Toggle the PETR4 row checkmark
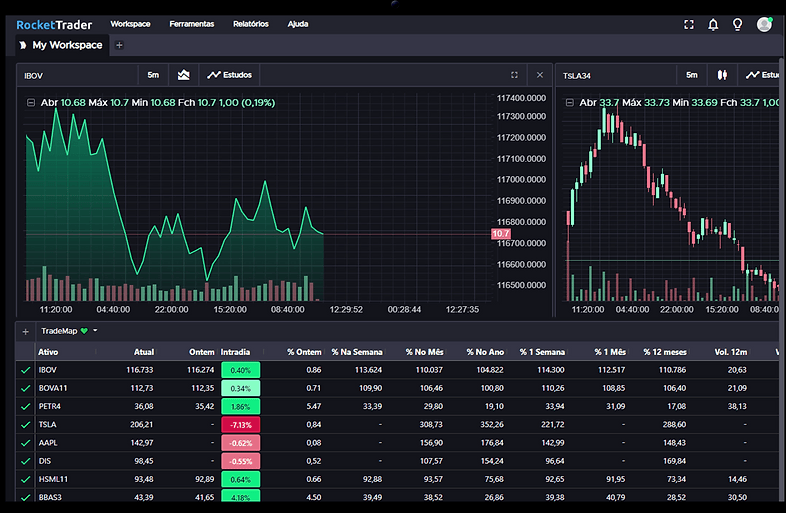The height and width of the screenshot is (513, 786). coord(26,407)
